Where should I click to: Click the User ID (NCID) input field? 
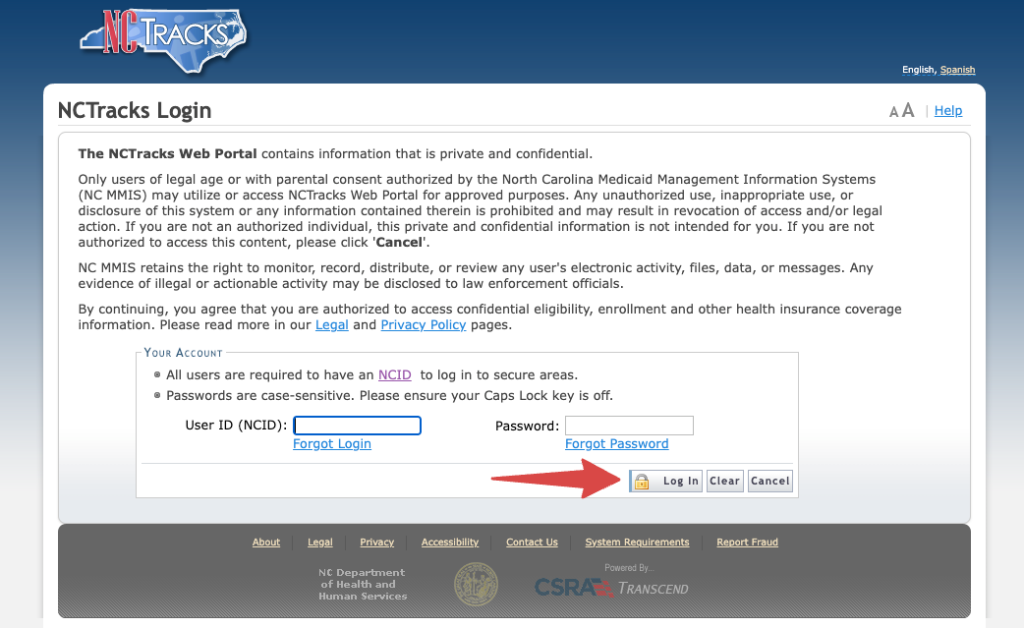[357, 425]
